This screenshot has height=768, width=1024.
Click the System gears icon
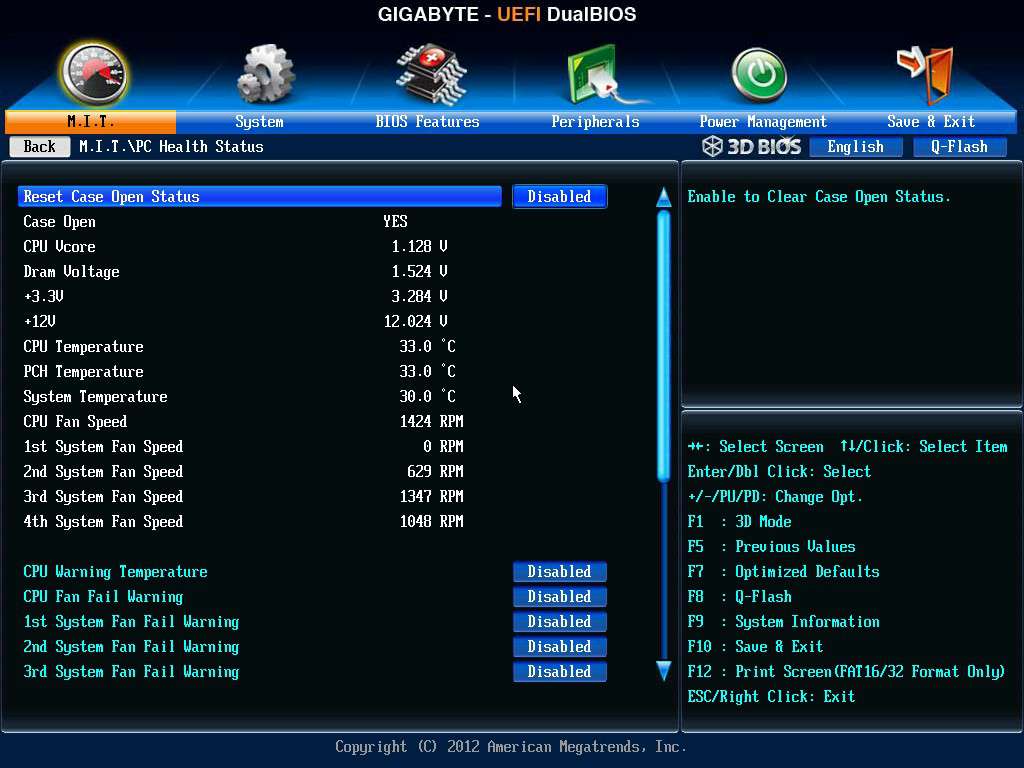pos(264,74)
